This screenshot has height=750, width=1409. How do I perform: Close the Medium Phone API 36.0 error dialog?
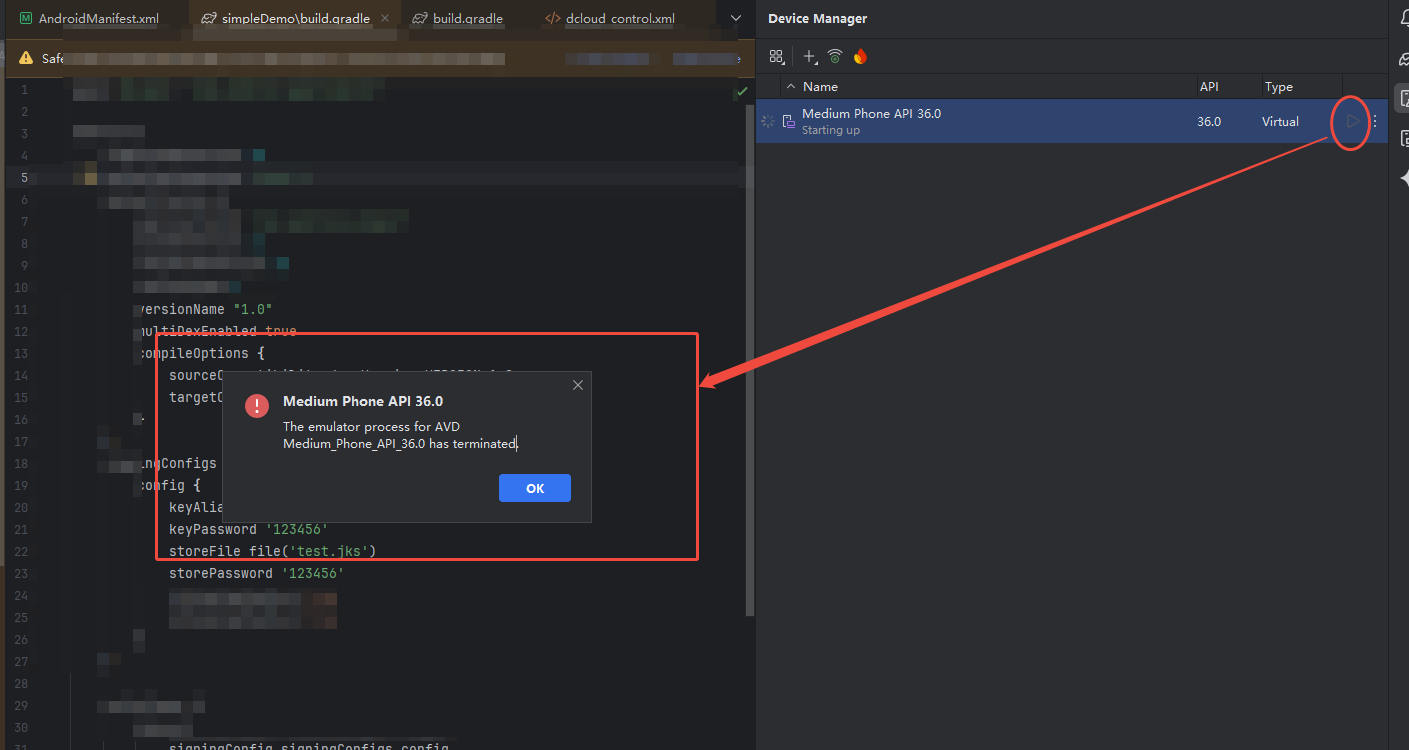point(577,385)
